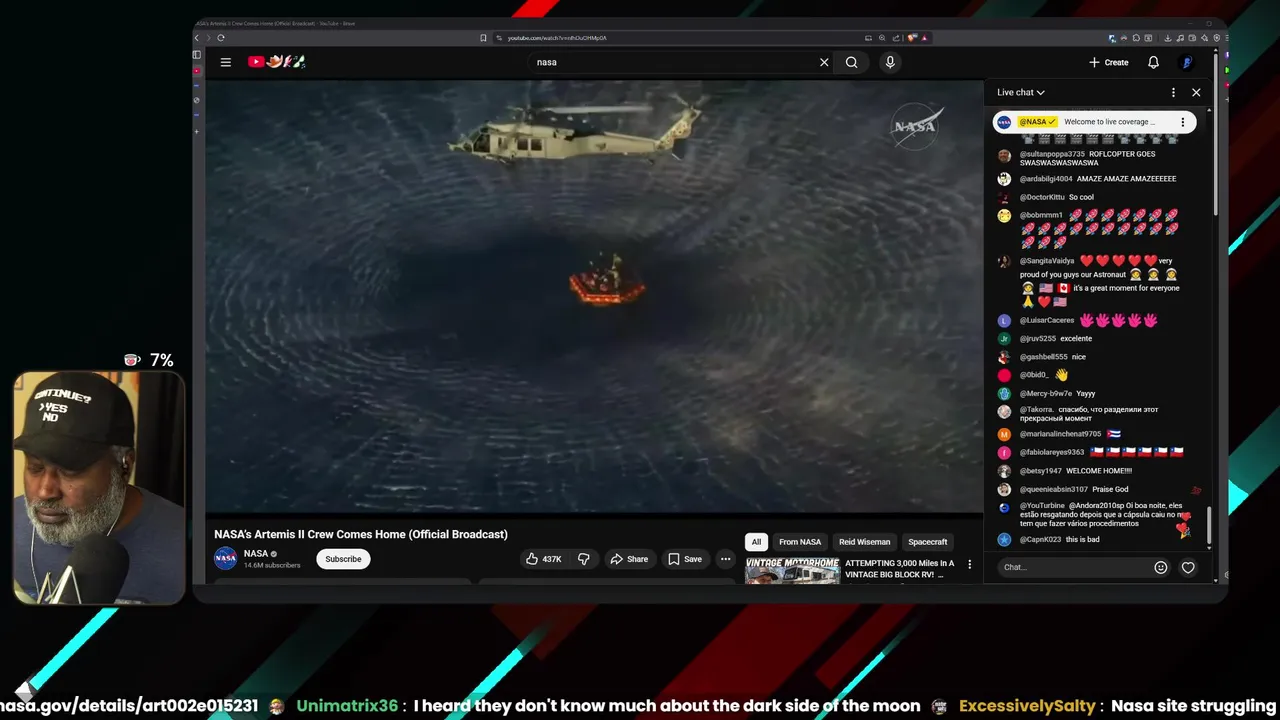Clear the 'nasa' search text

coord(824,62)
